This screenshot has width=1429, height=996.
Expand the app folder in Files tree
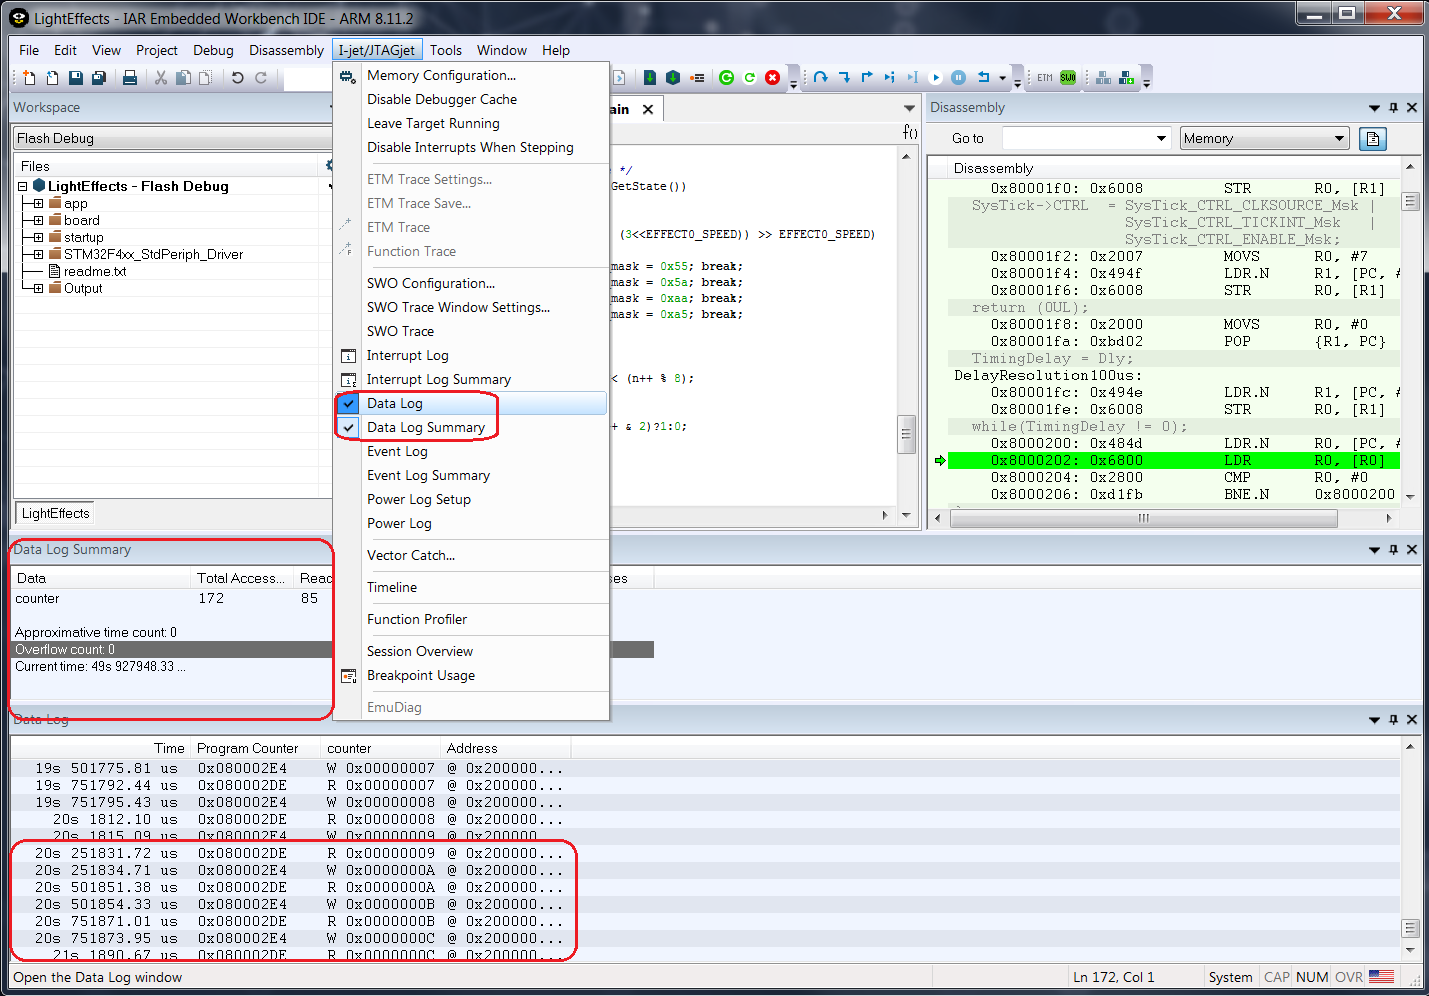[x=38, y=204]
